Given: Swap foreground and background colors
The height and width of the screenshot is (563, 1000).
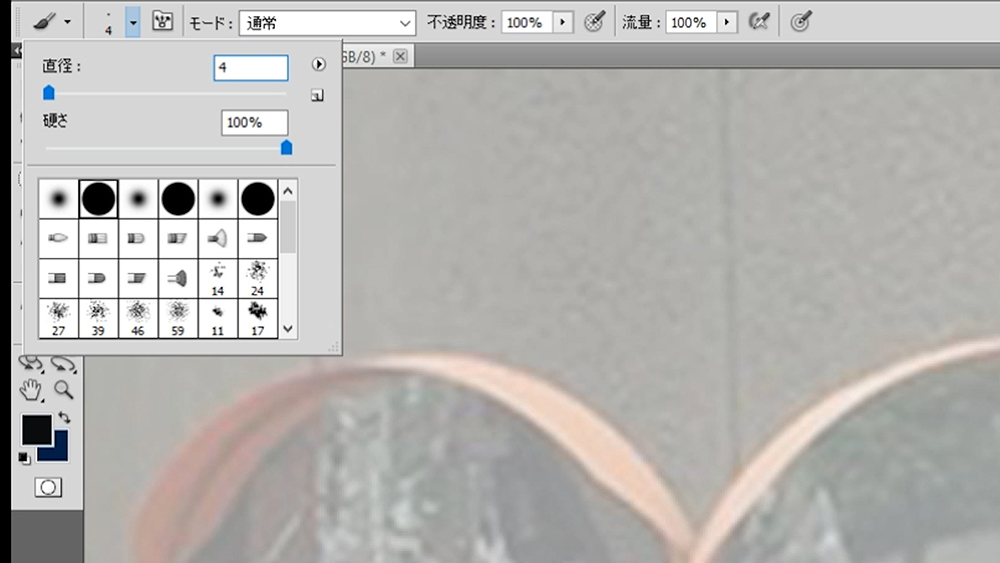Looking at the screenshot, I should point(65,417).
